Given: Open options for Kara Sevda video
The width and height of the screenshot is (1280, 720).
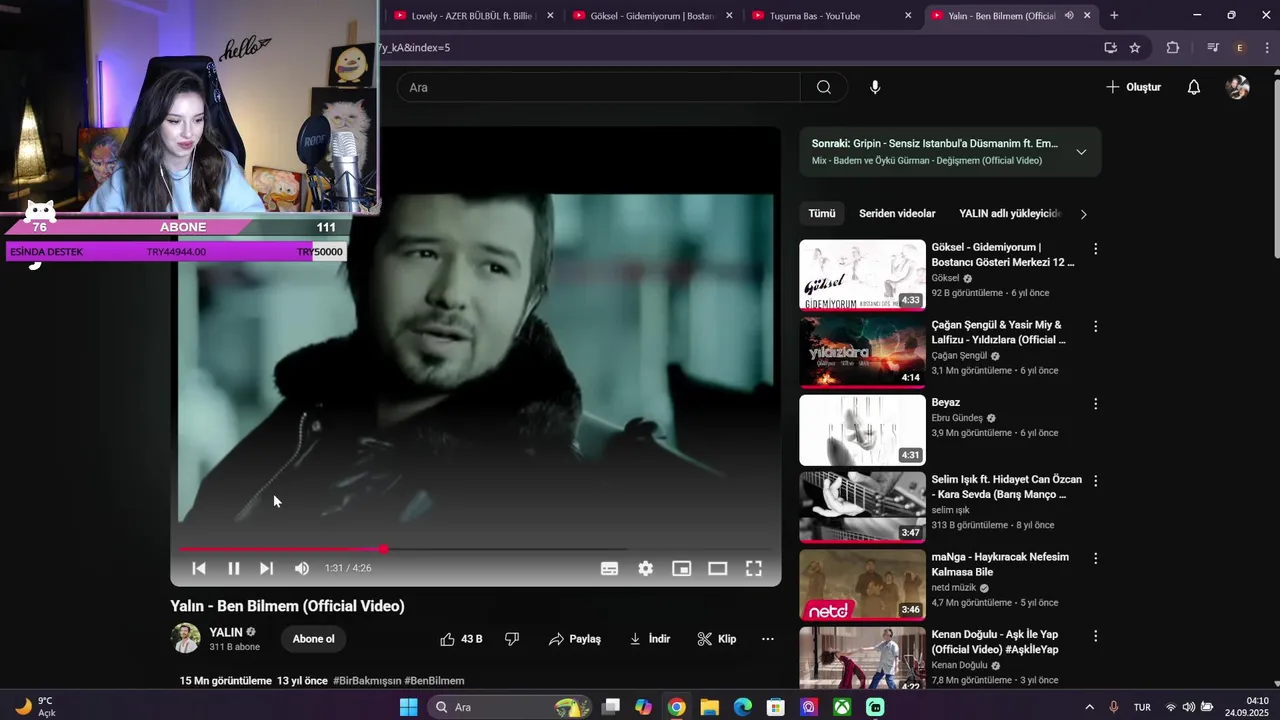Looking at the screenshot, I should (1095, 481).
